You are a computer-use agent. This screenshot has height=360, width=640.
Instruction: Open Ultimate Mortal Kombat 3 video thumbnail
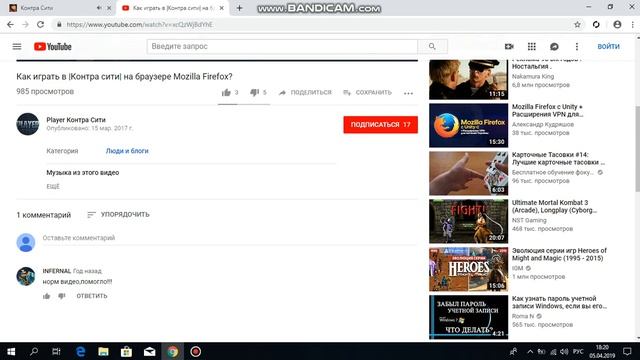coord(469,221)
